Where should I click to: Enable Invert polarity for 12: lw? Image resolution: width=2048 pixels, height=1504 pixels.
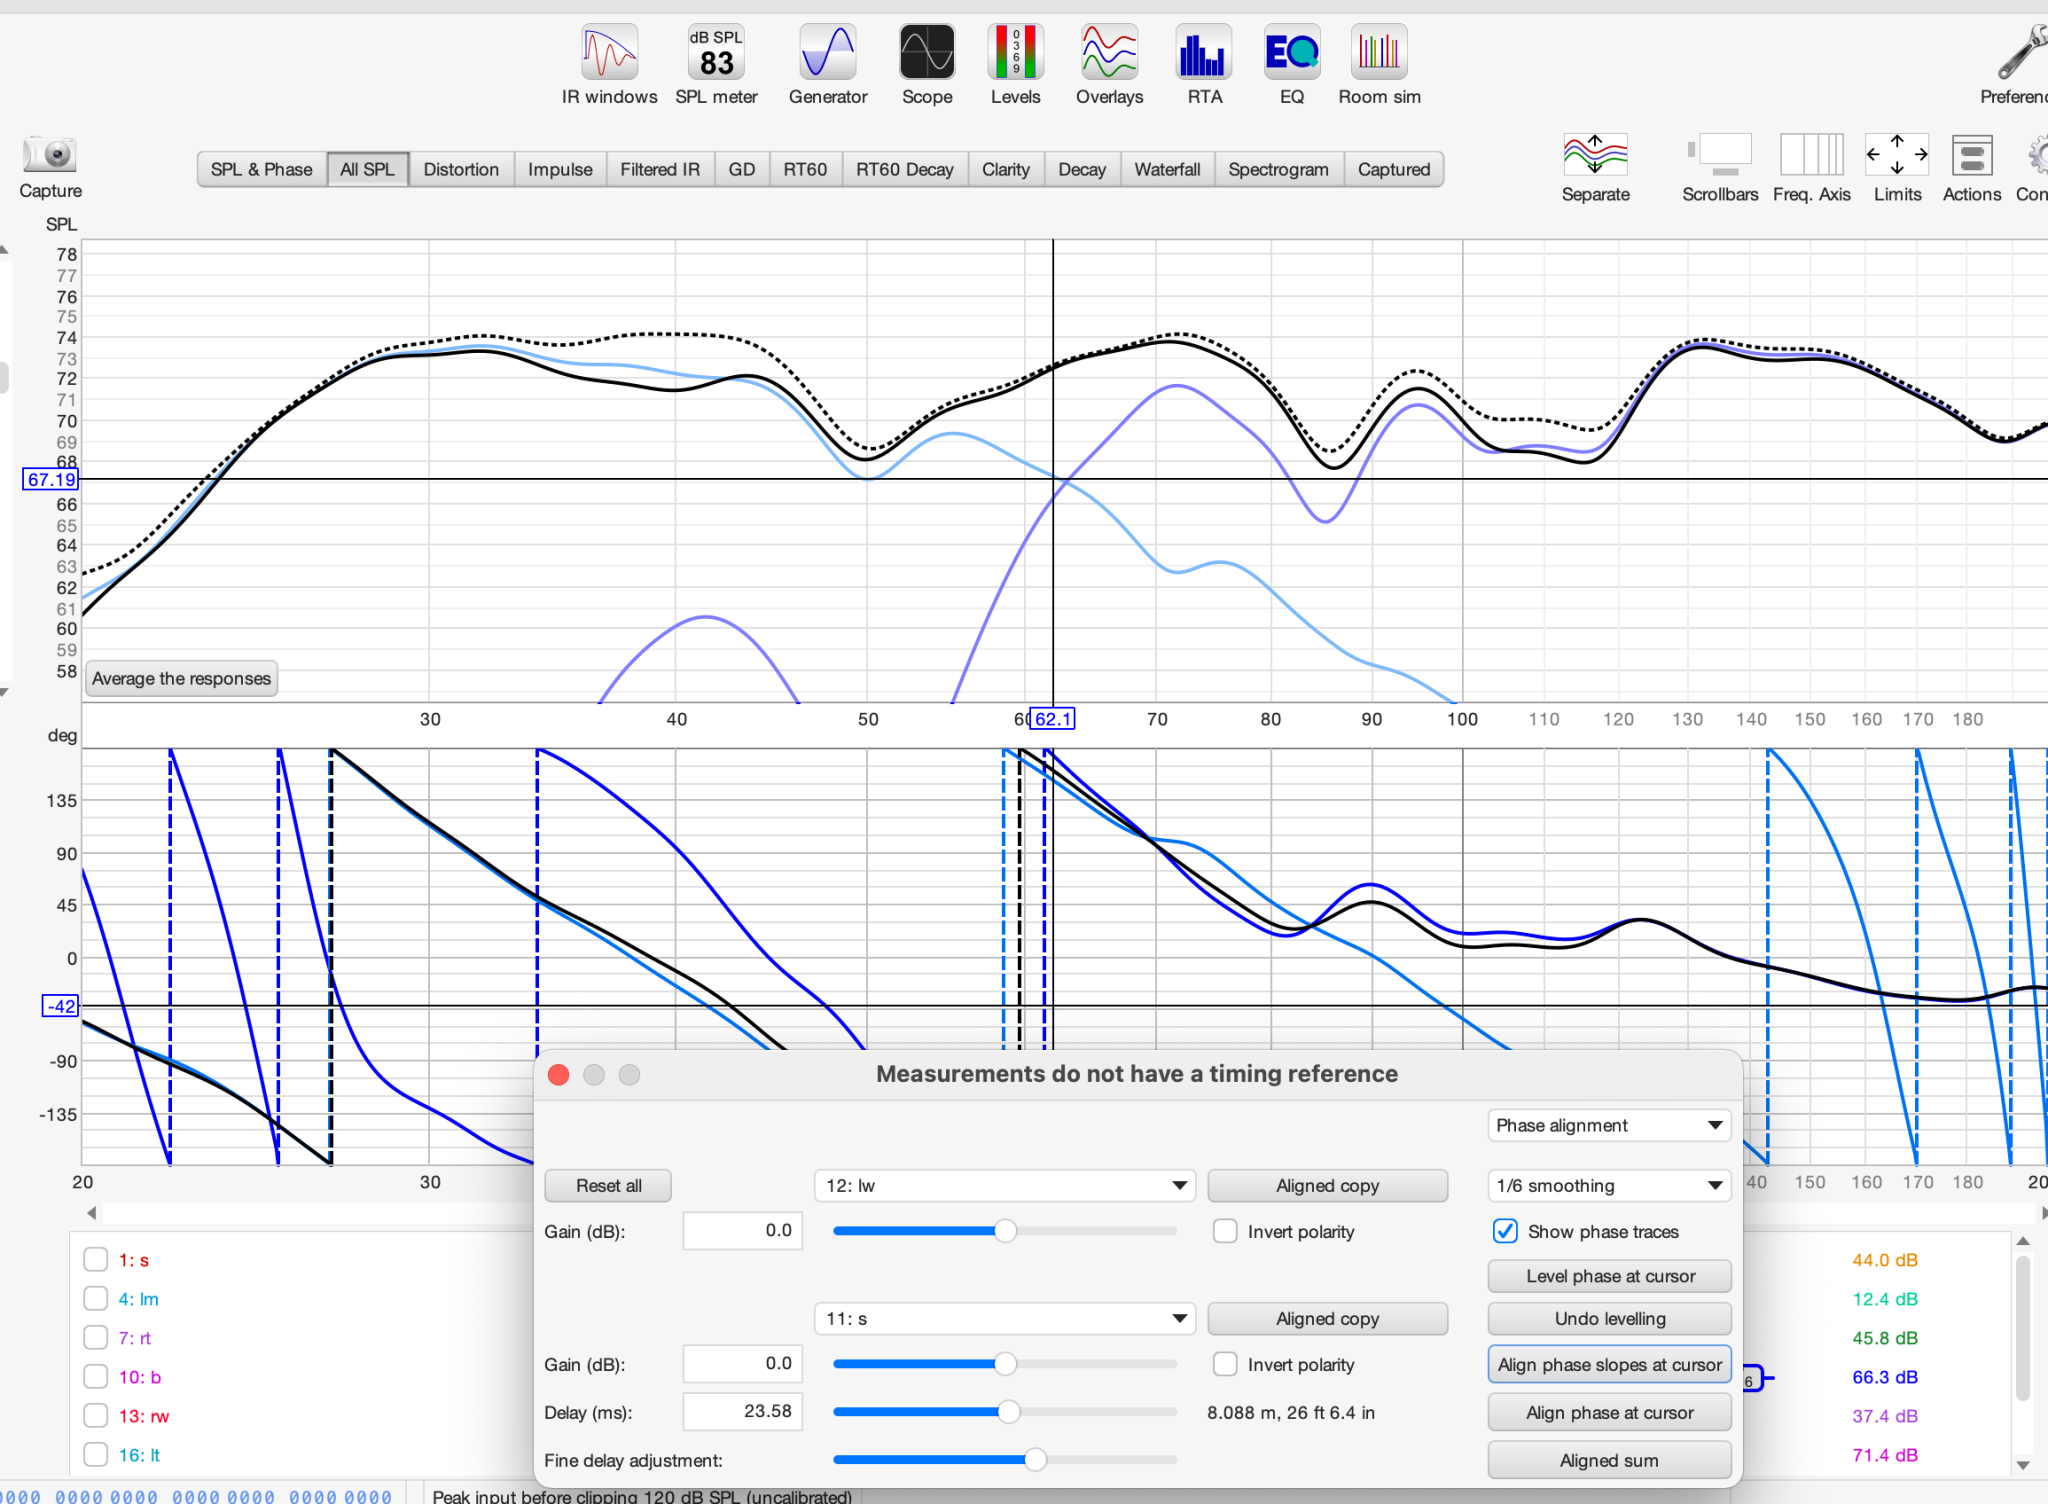point(1225,1232)
